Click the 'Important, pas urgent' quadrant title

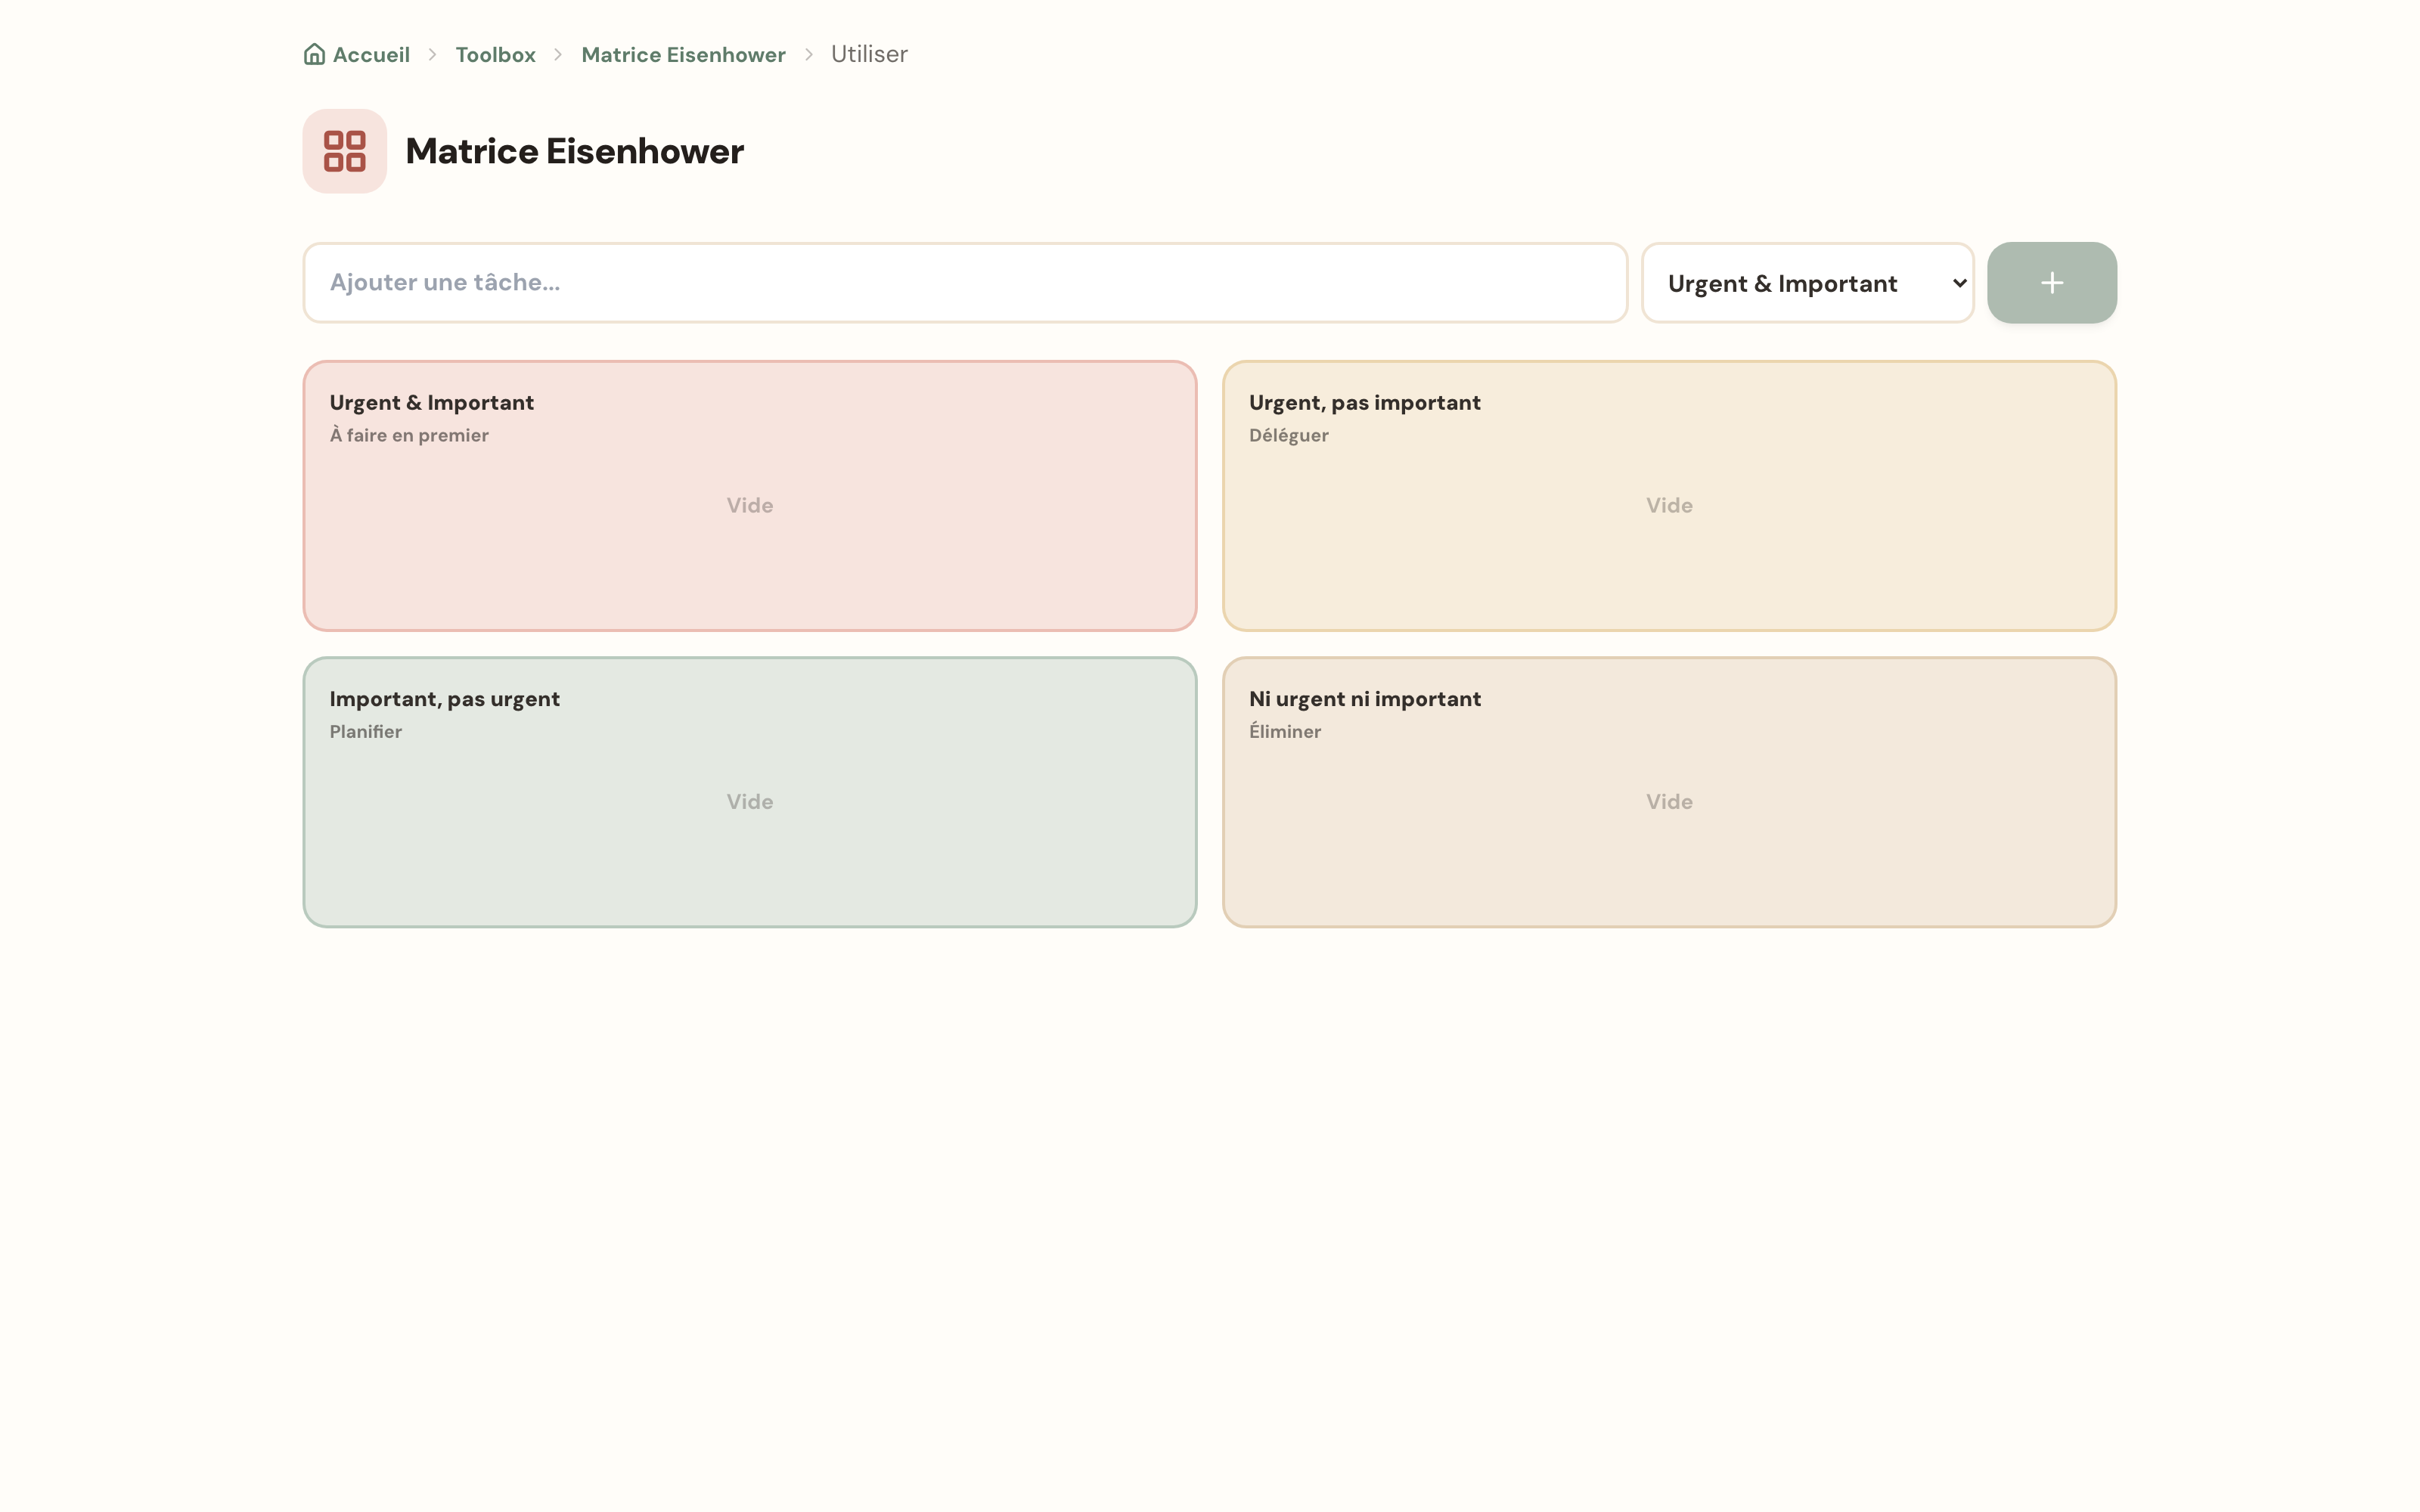444,699
